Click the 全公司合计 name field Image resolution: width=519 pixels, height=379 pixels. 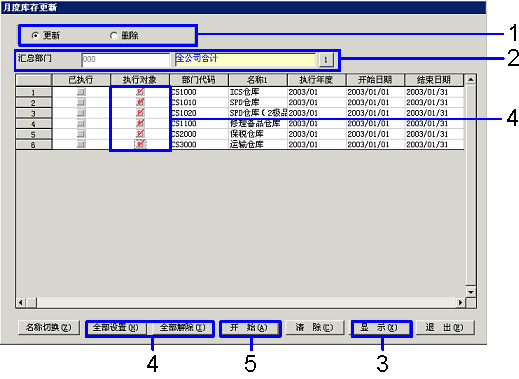[245, 60]
